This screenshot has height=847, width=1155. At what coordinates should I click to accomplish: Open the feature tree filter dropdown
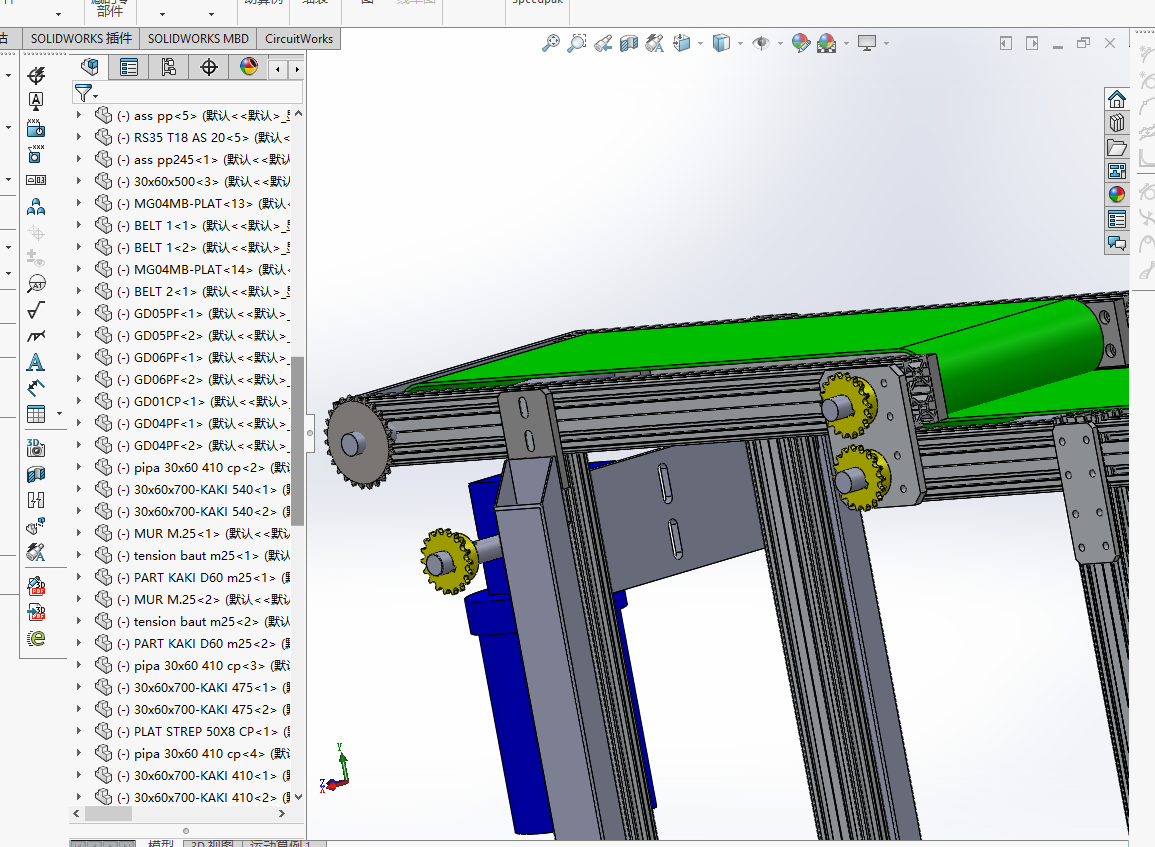pyautogui.click(x=87, y=93)
